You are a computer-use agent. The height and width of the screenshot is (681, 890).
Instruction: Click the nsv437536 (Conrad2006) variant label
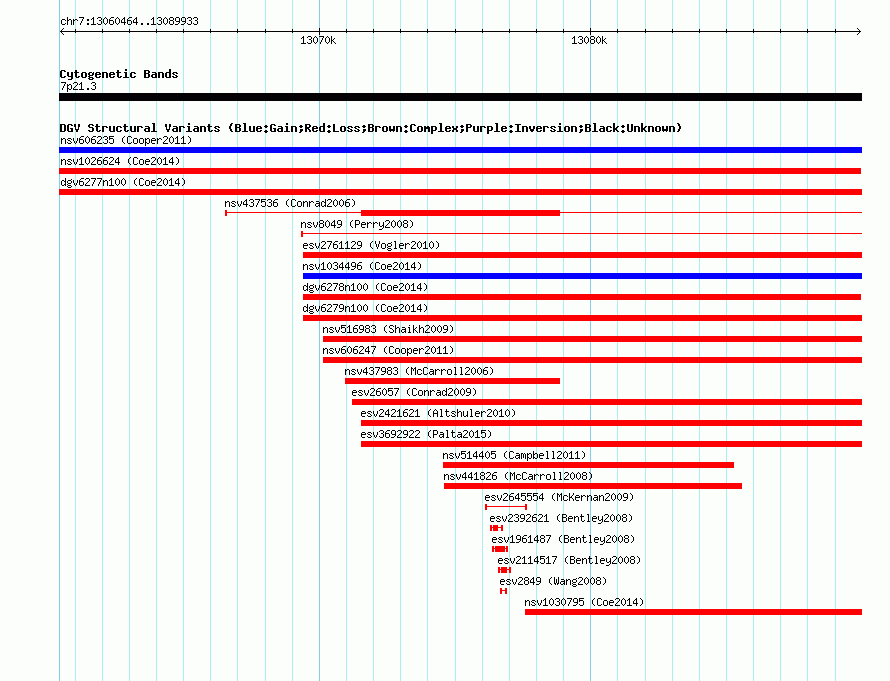click(290, 203)
